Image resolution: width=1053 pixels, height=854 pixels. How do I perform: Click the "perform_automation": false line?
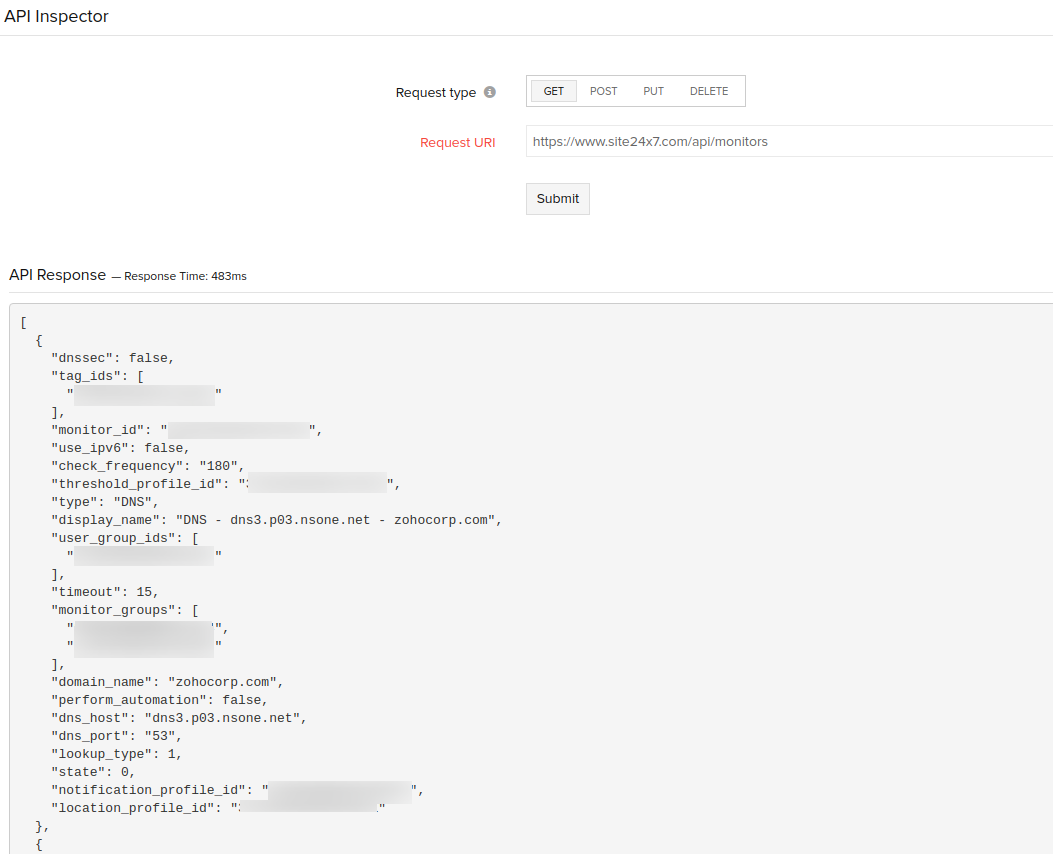coord(160,700)
